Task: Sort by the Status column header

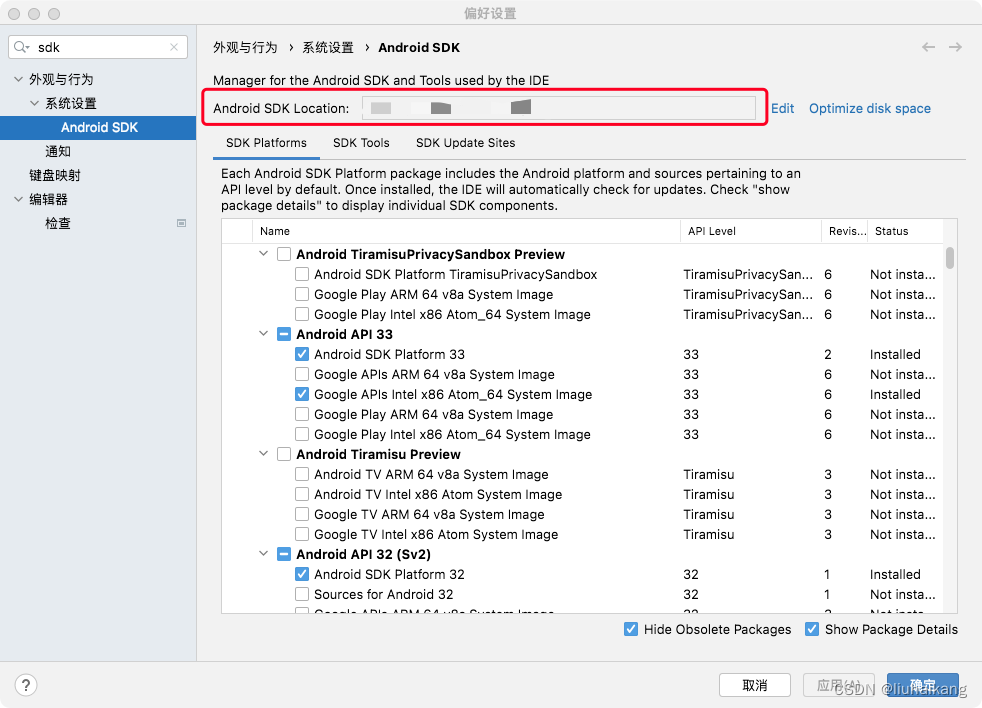Action: tap(905, 231)
